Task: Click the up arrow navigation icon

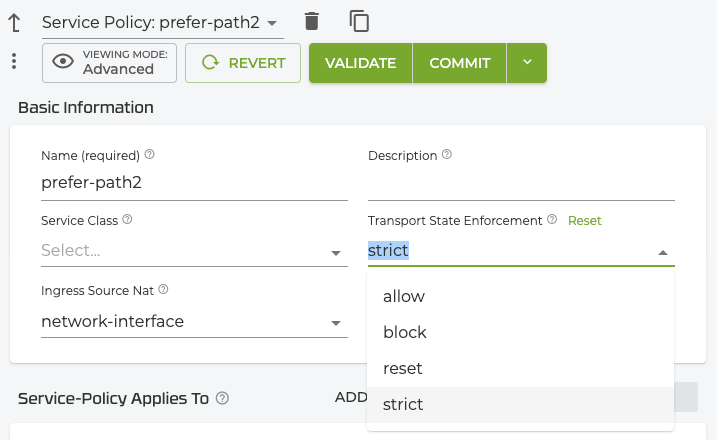Action: pyautogui.click(x=14, y=21)
